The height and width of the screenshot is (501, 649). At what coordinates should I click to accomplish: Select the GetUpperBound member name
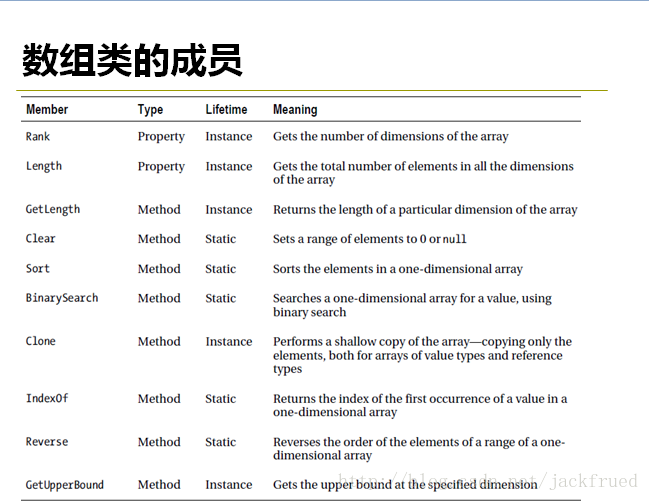coord(65,485)
